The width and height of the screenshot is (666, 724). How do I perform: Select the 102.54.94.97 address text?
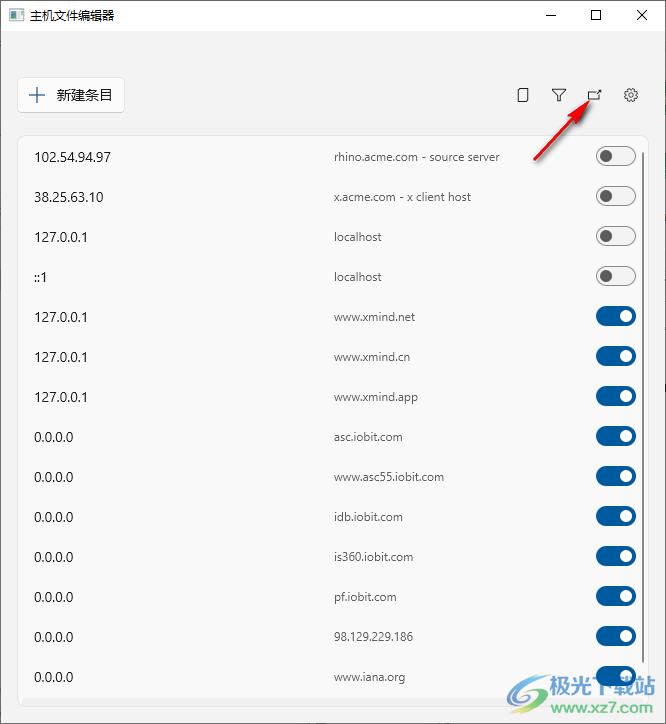(73, 157)
